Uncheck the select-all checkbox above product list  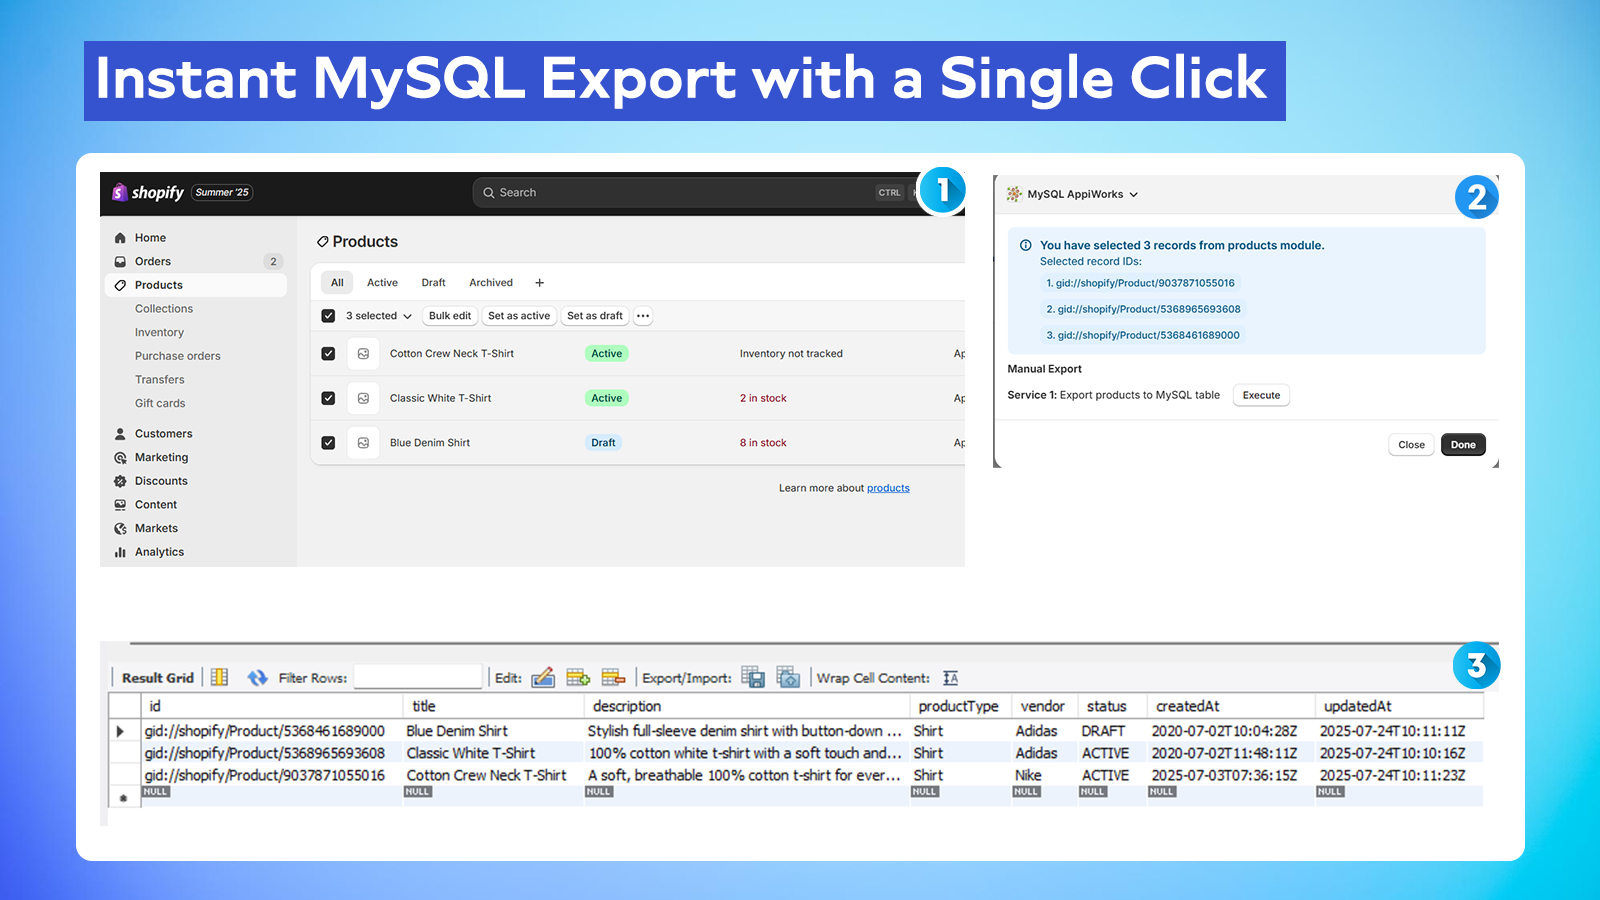328,315
